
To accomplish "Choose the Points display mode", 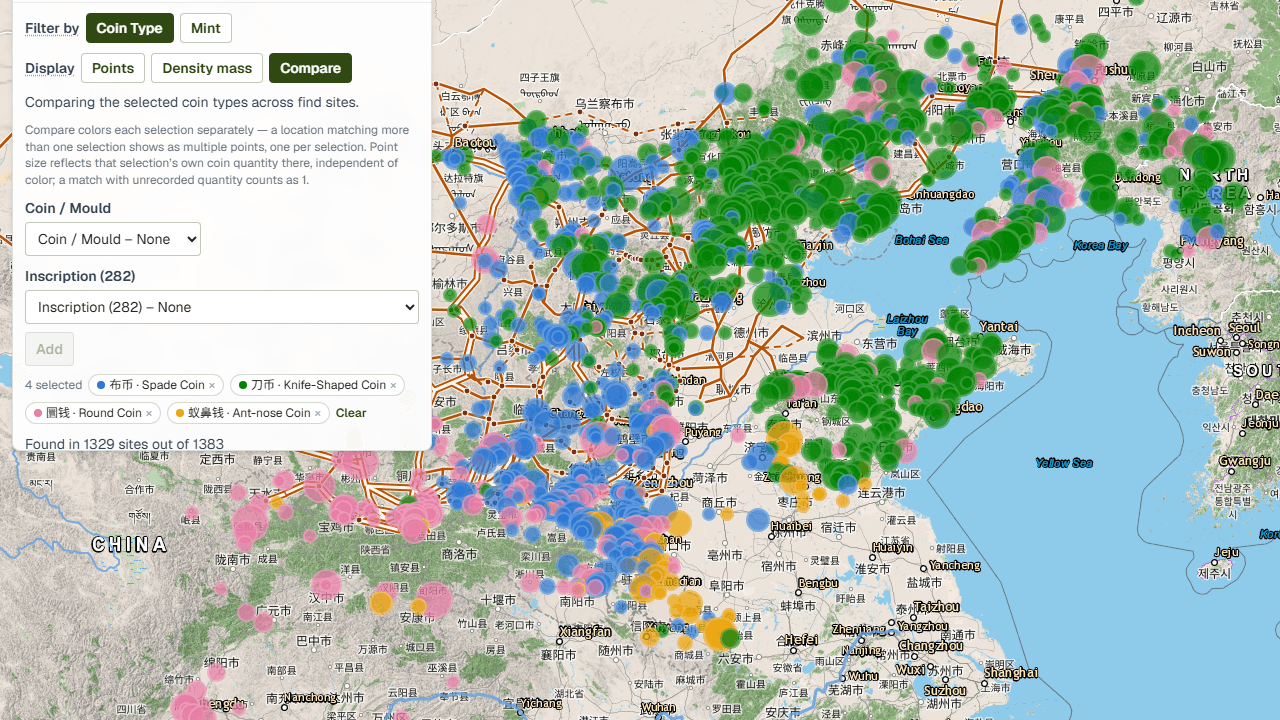I will pos(113,68).
